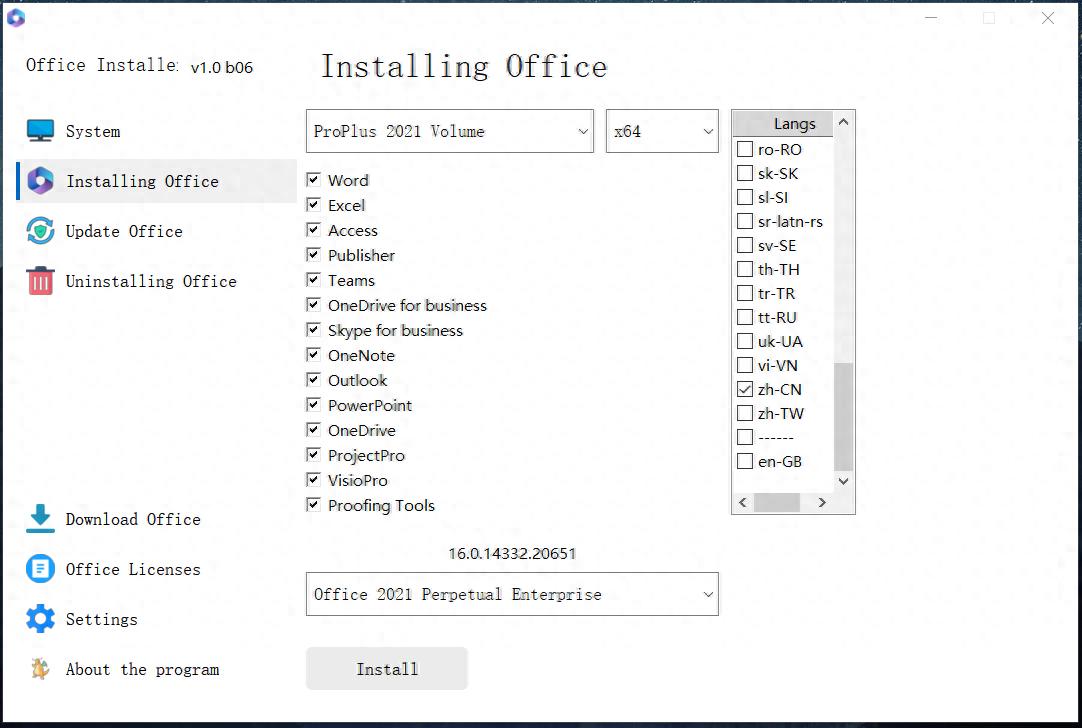The width and height of the screenshot is (1082, 728).
Task: Uncheck VisioPro checkbox
Action: (x=313, y=479)
